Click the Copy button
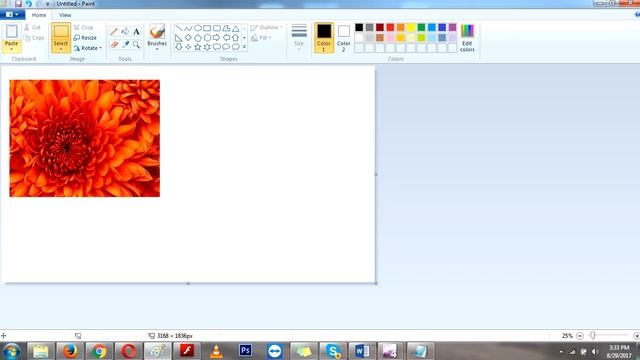This screenshot has height=360, width=640. [x=34, y=38]
